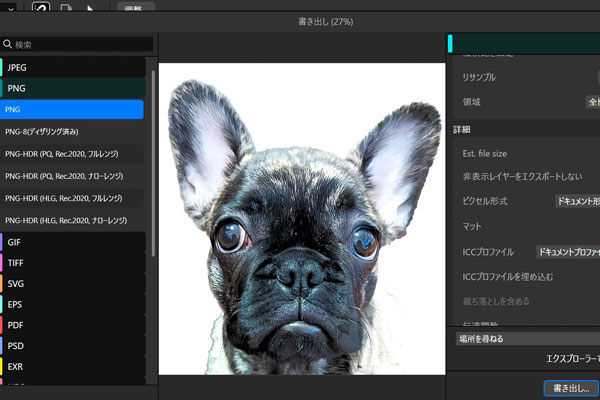This screenshot has width=600, height=400.
Task: Expand the GIF format group
Action: coord(73,242)
